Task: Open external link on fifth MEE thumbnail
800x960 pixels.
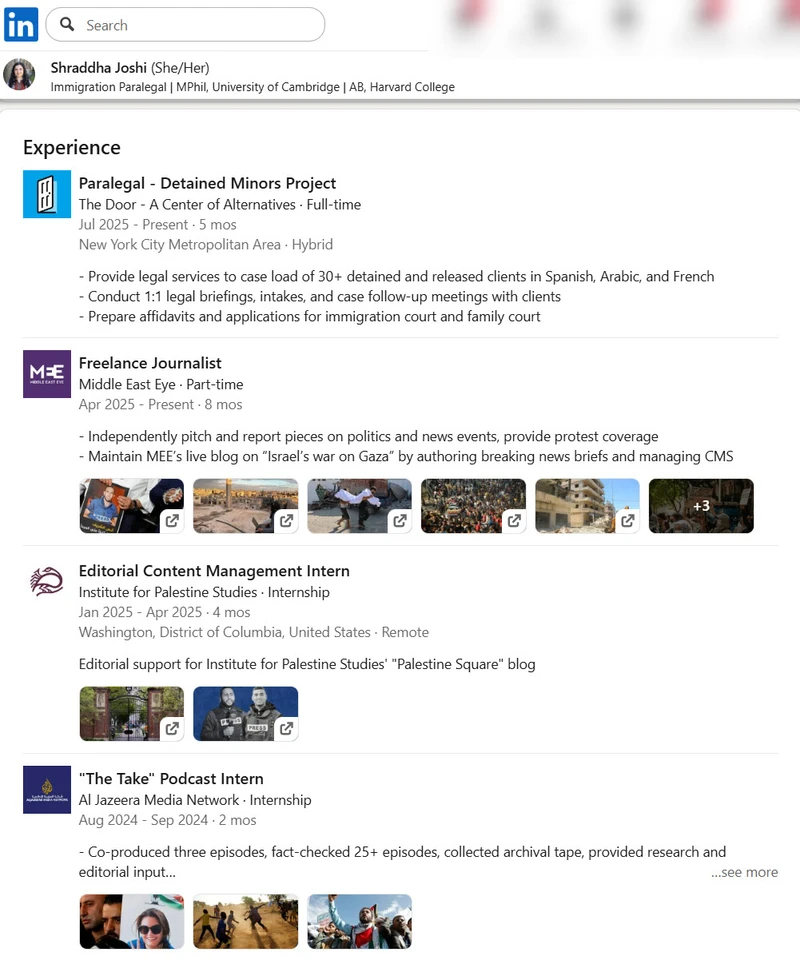Action: pos(628,521)
